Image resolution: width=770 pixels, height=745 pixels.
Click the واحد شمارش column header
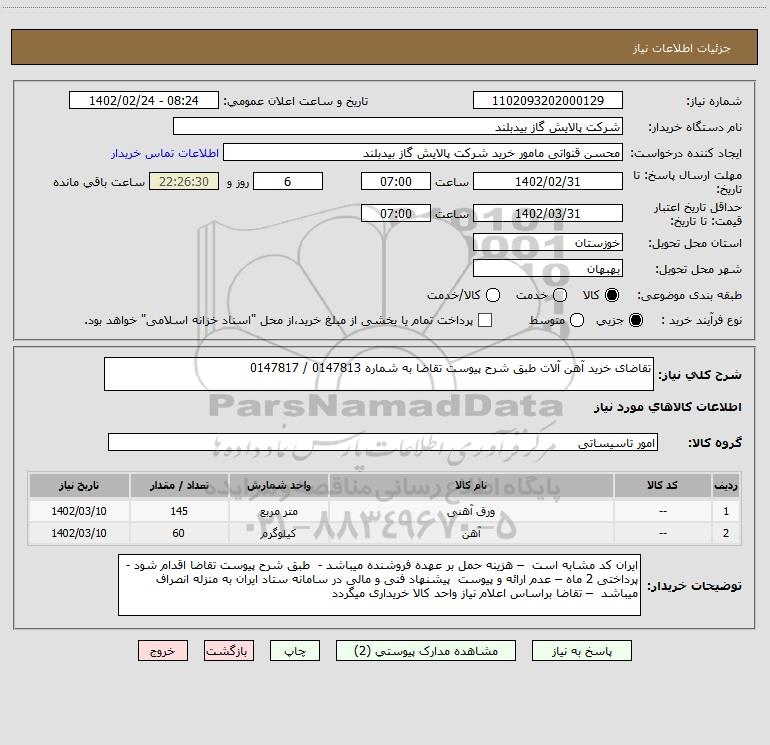[278, 486]
